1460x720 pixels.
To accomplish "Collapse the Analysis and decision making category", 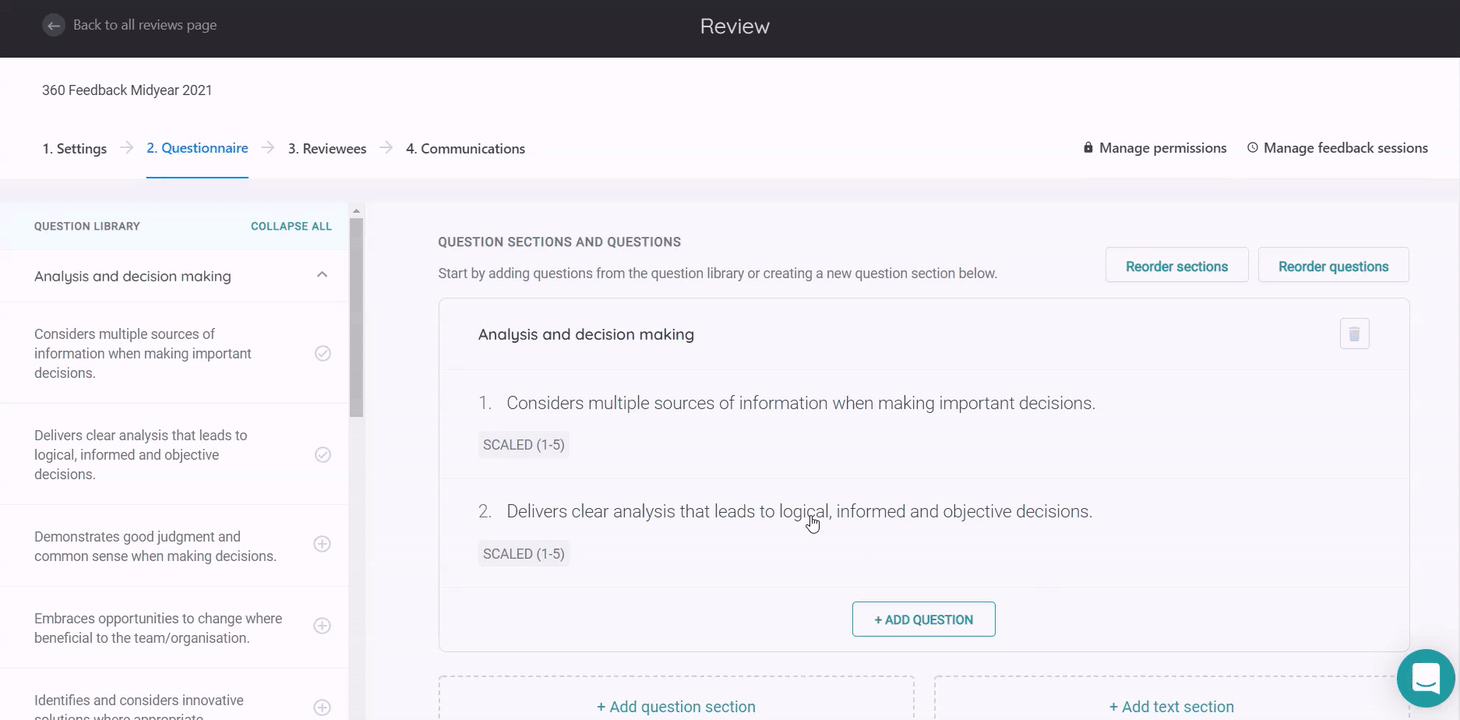I will click(322, 275).
